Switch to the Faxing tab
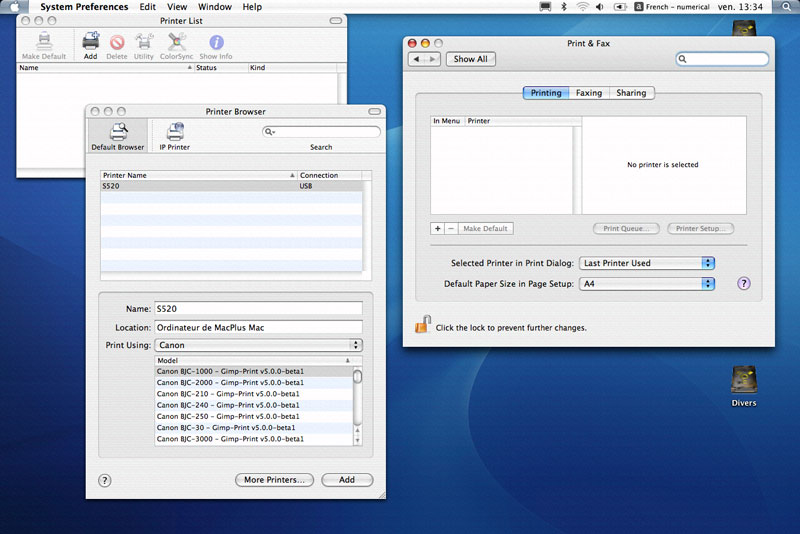800x534 pixels. [589, 93]
